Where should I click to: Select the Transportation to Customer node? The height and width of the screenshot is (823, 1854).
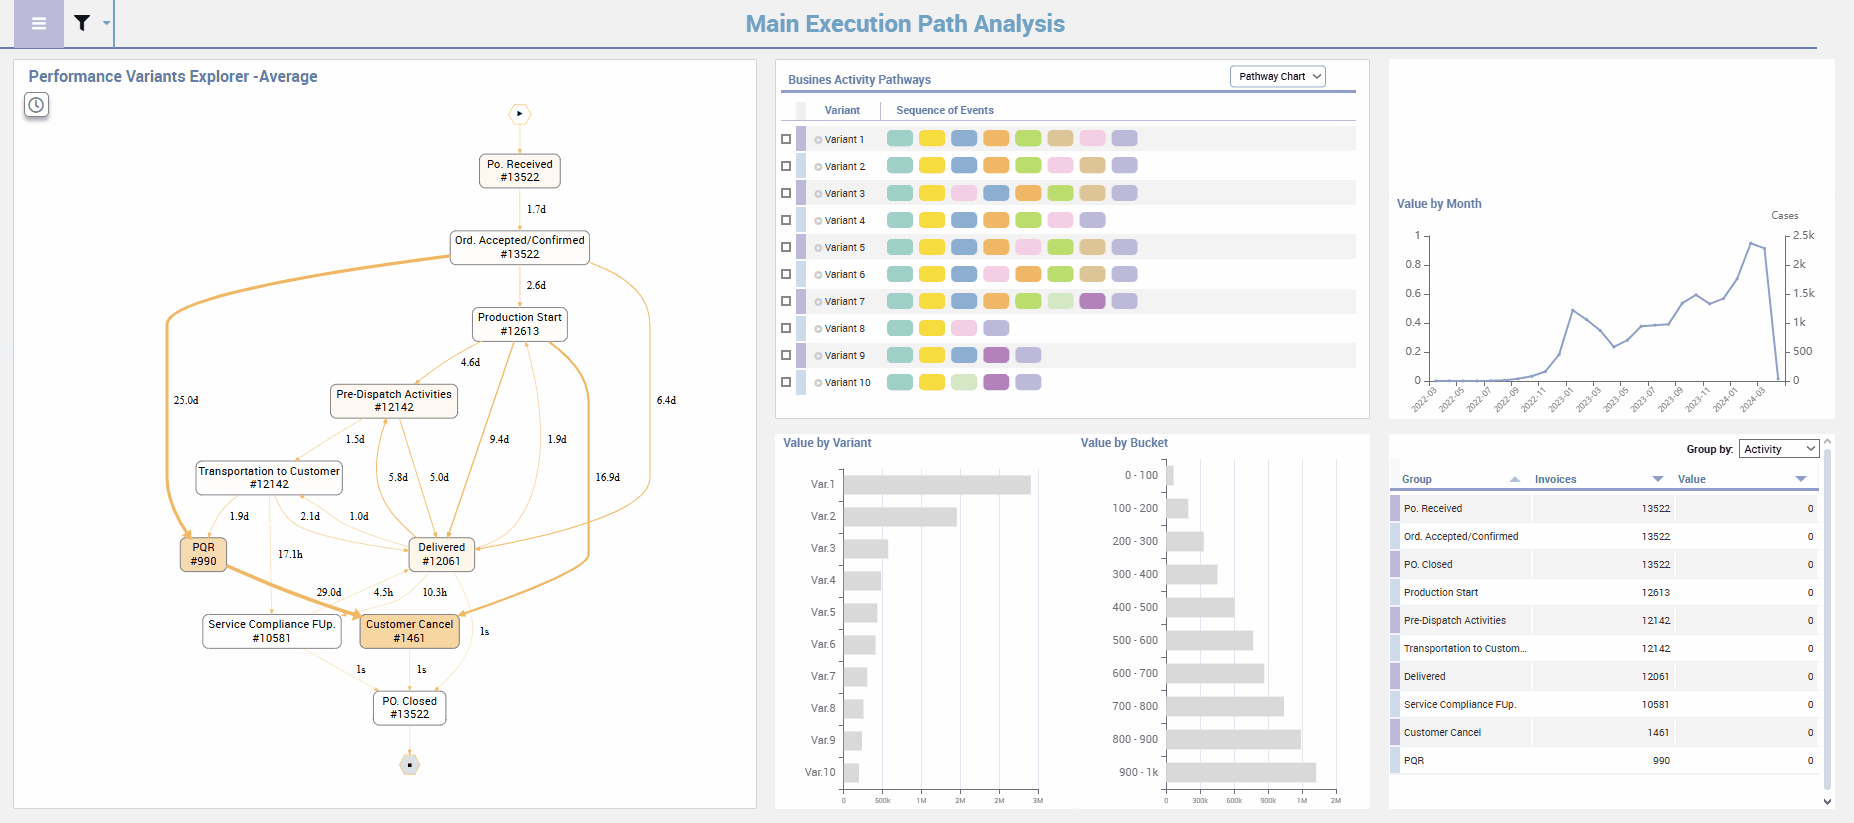pyautogui.click(x=269, y=478)
